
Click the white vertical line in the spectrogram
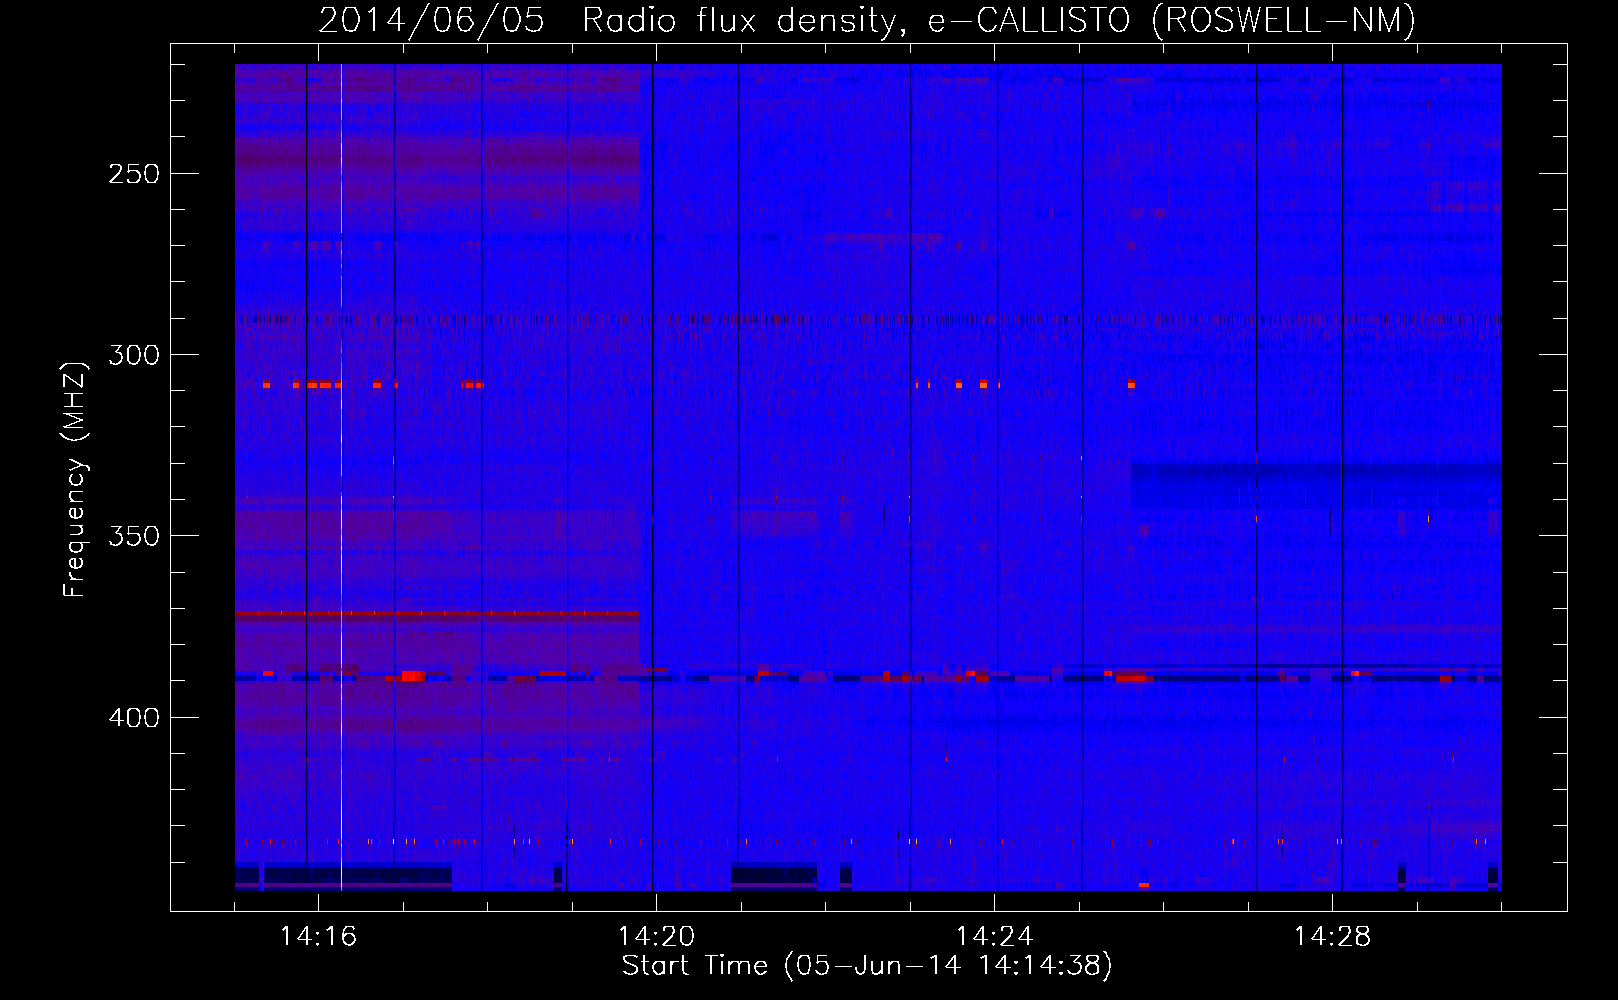tap(341, 477)
